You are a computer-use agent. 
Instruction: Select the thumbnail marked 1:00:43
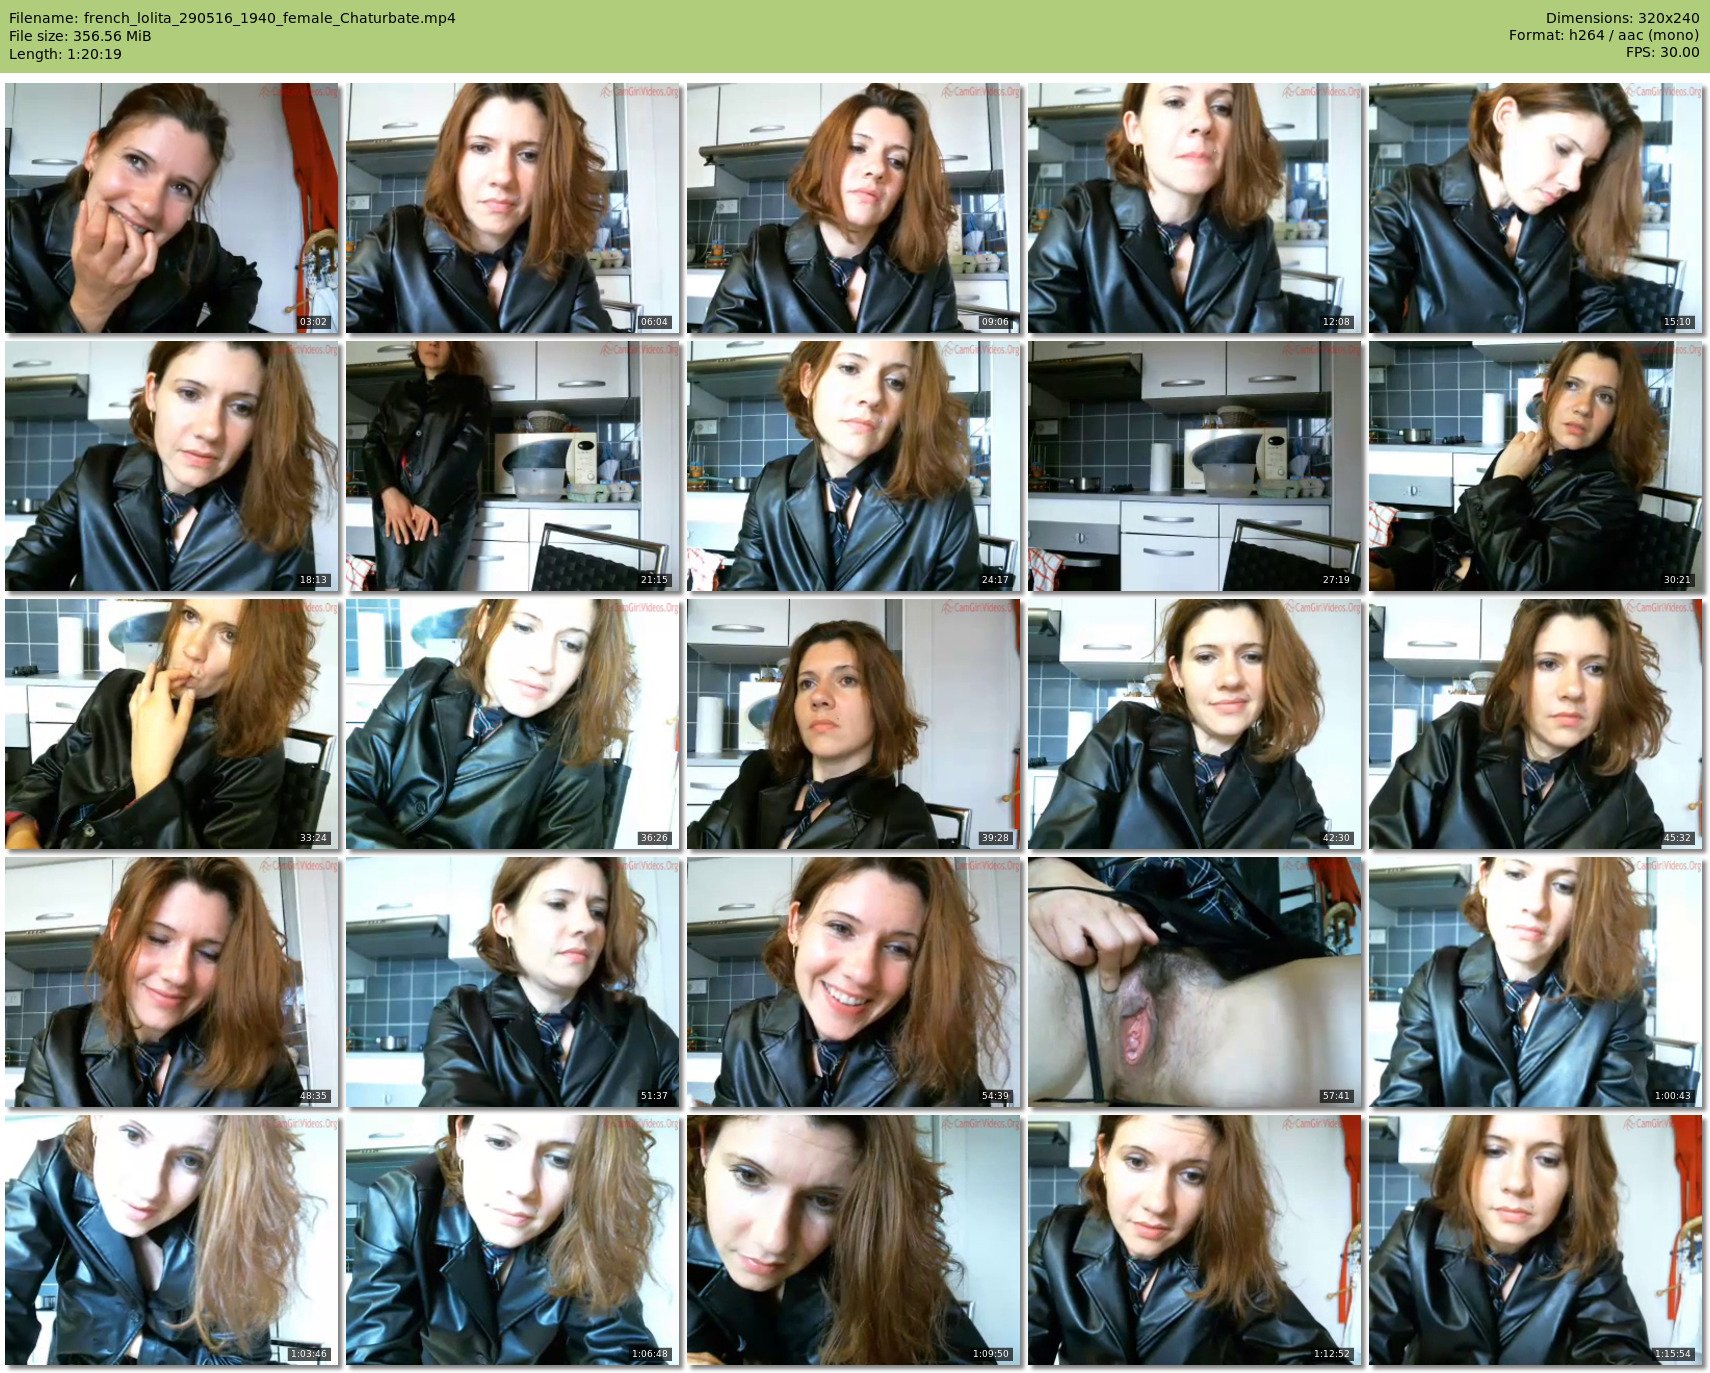1536,982
